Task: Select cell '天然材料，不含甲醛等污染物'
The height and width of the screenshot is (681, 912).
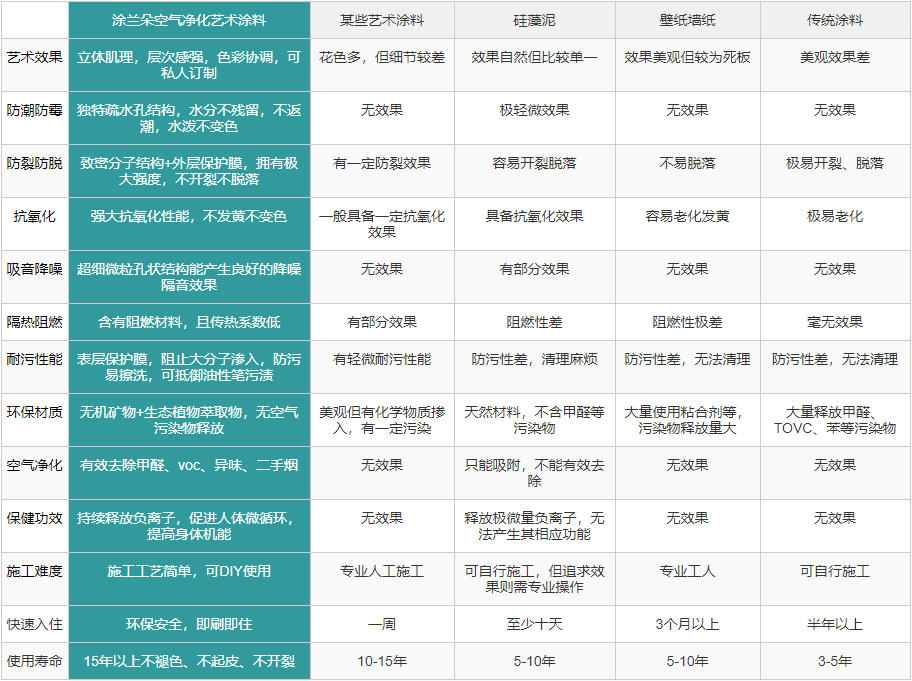Action: click(535, 420)
